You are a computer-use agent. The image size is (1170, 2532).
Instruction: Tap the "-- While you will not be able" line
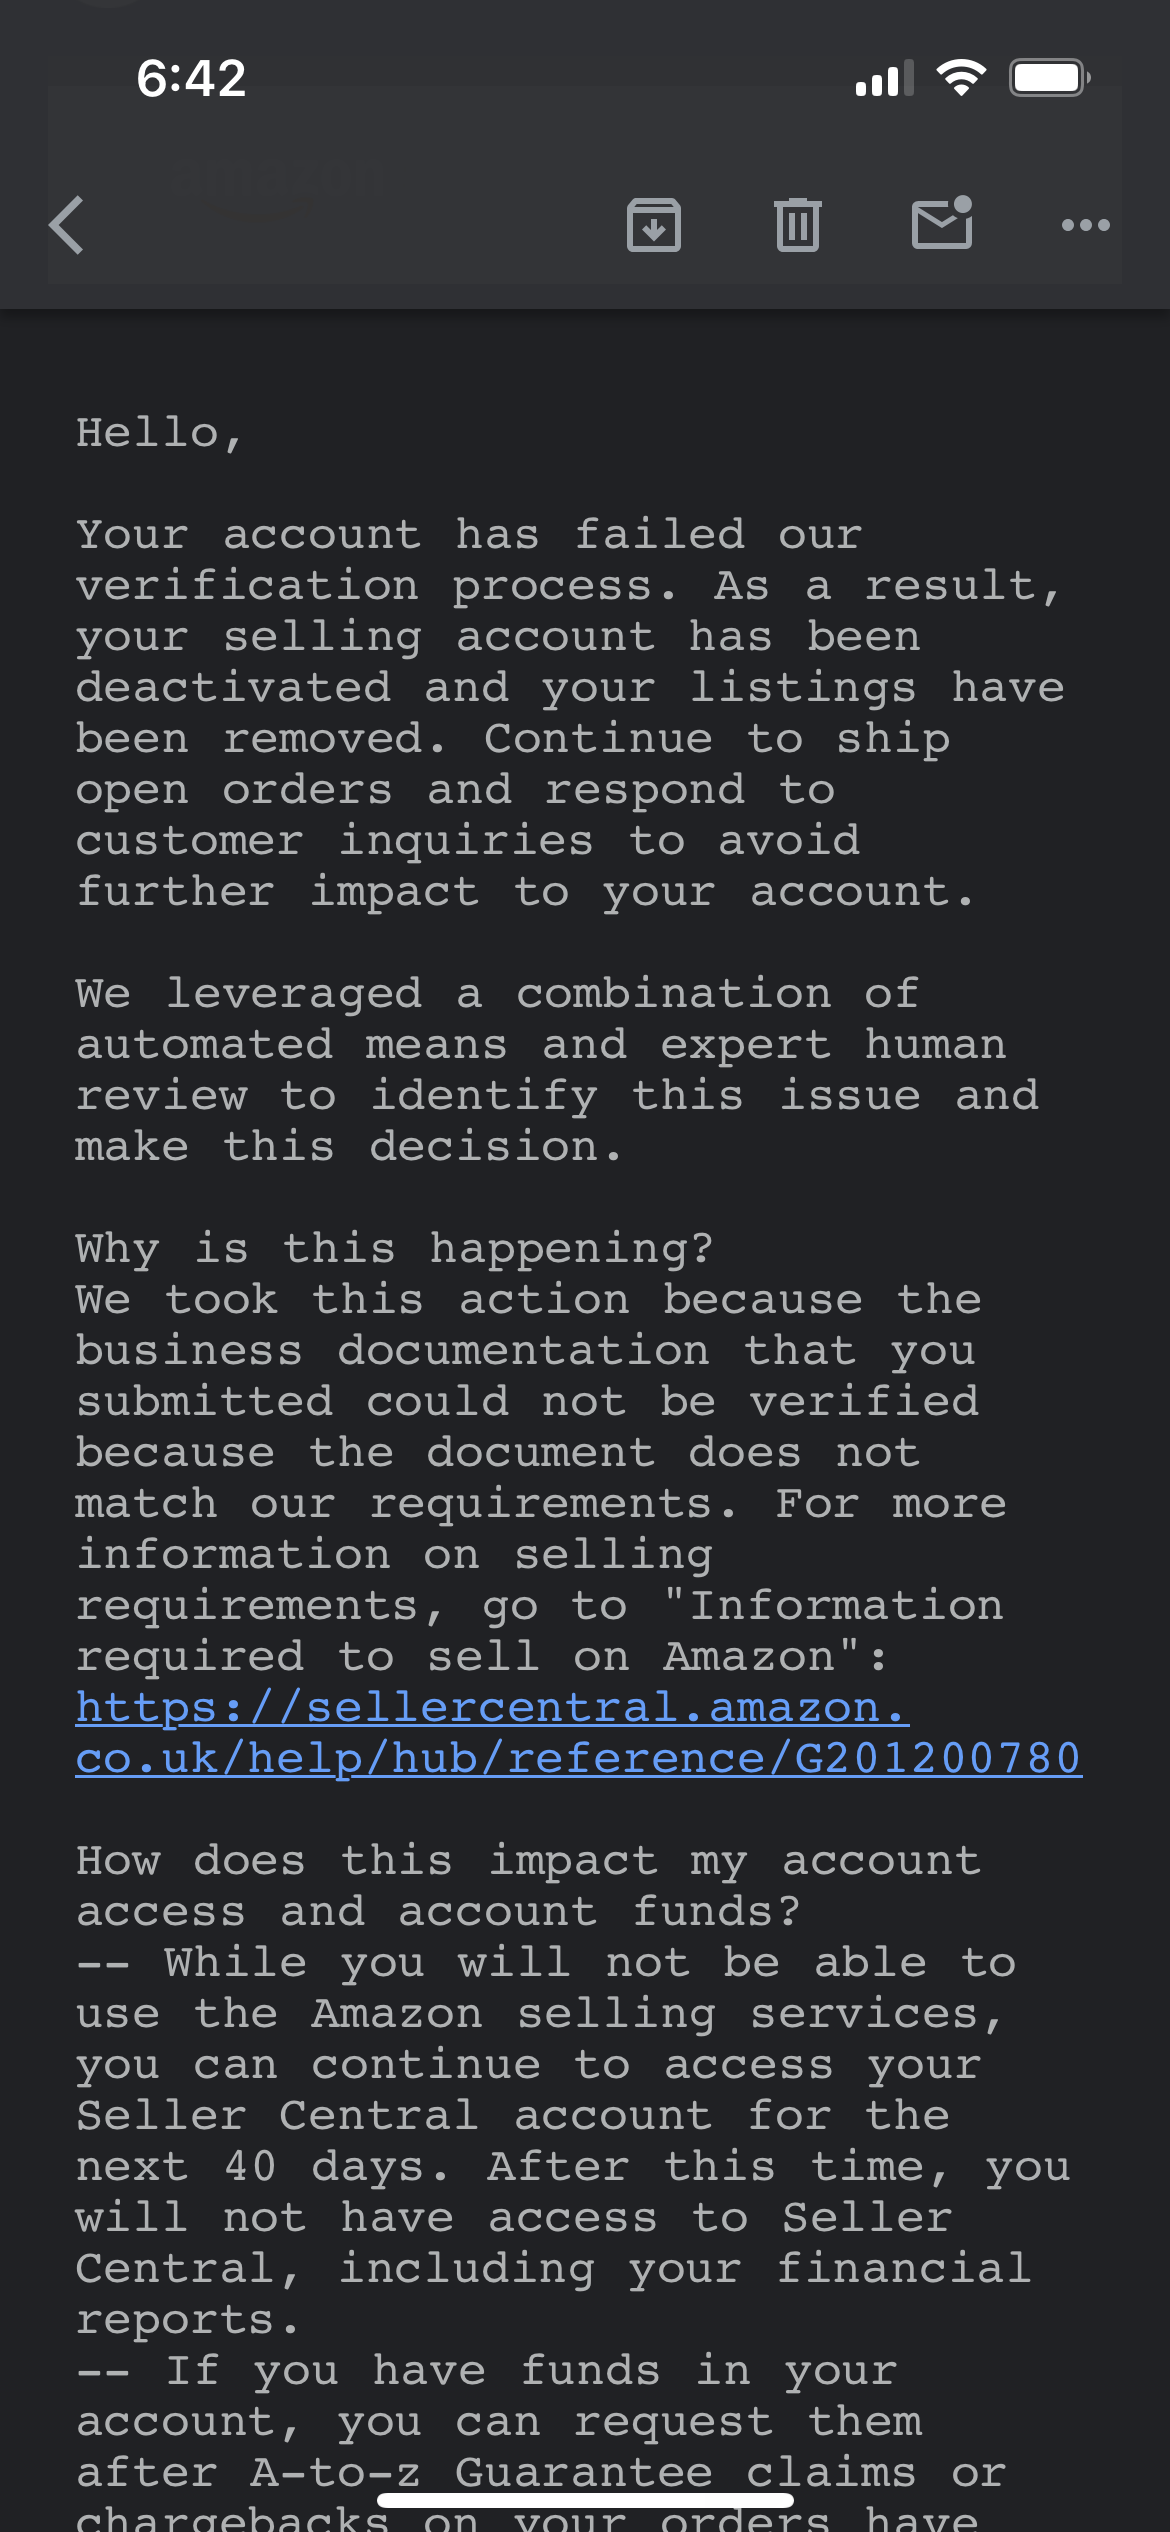(546, 1963)
